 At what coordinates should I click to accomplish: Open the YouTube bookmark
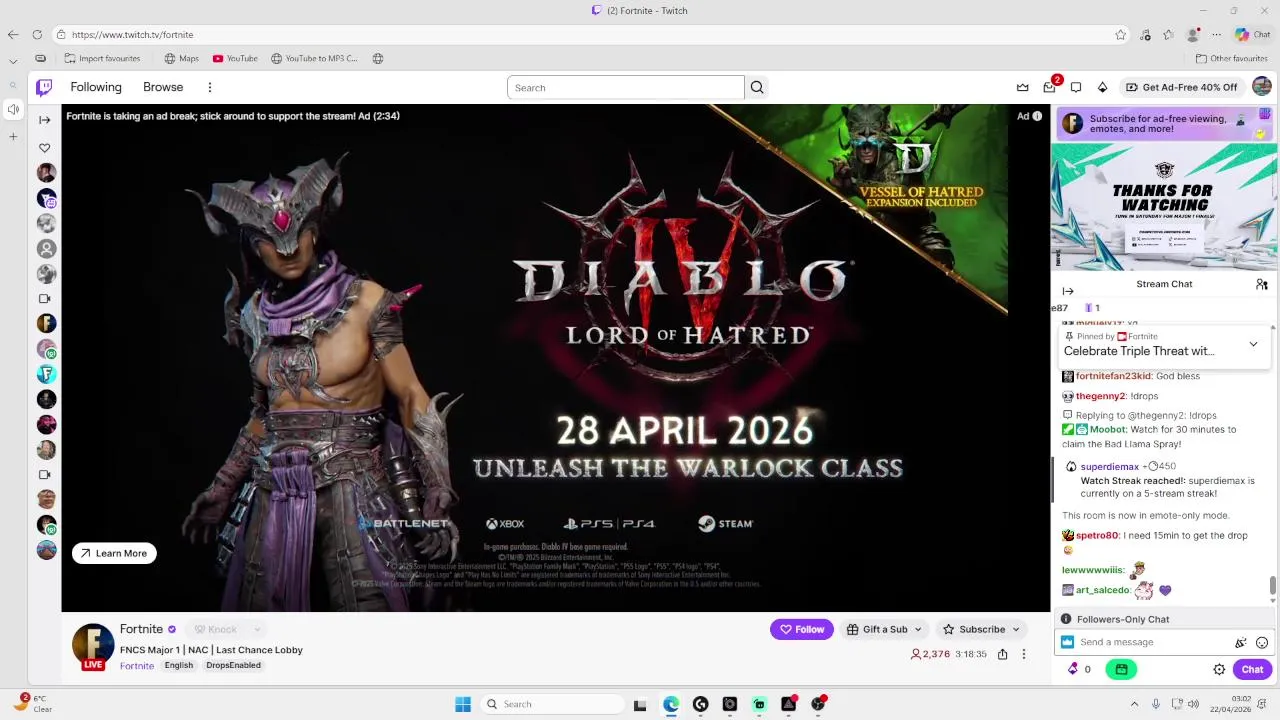(235, 58)
